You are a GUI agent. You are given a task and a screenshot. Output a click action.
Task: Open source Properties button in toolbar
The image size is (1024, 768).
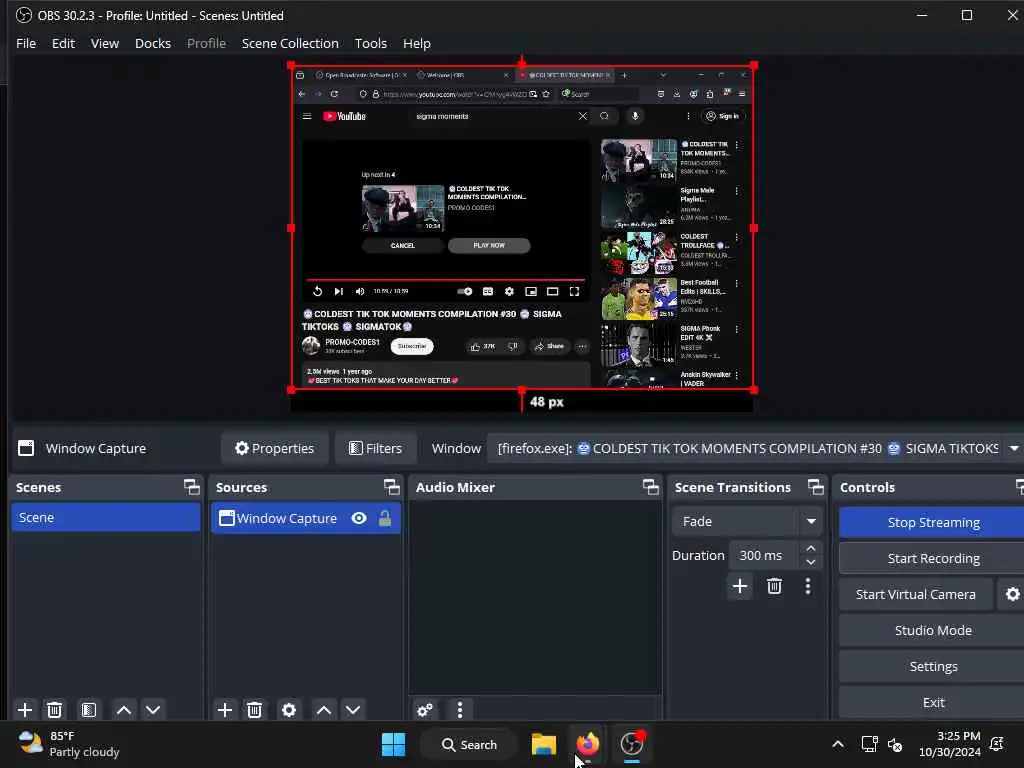tap(274, 449)
